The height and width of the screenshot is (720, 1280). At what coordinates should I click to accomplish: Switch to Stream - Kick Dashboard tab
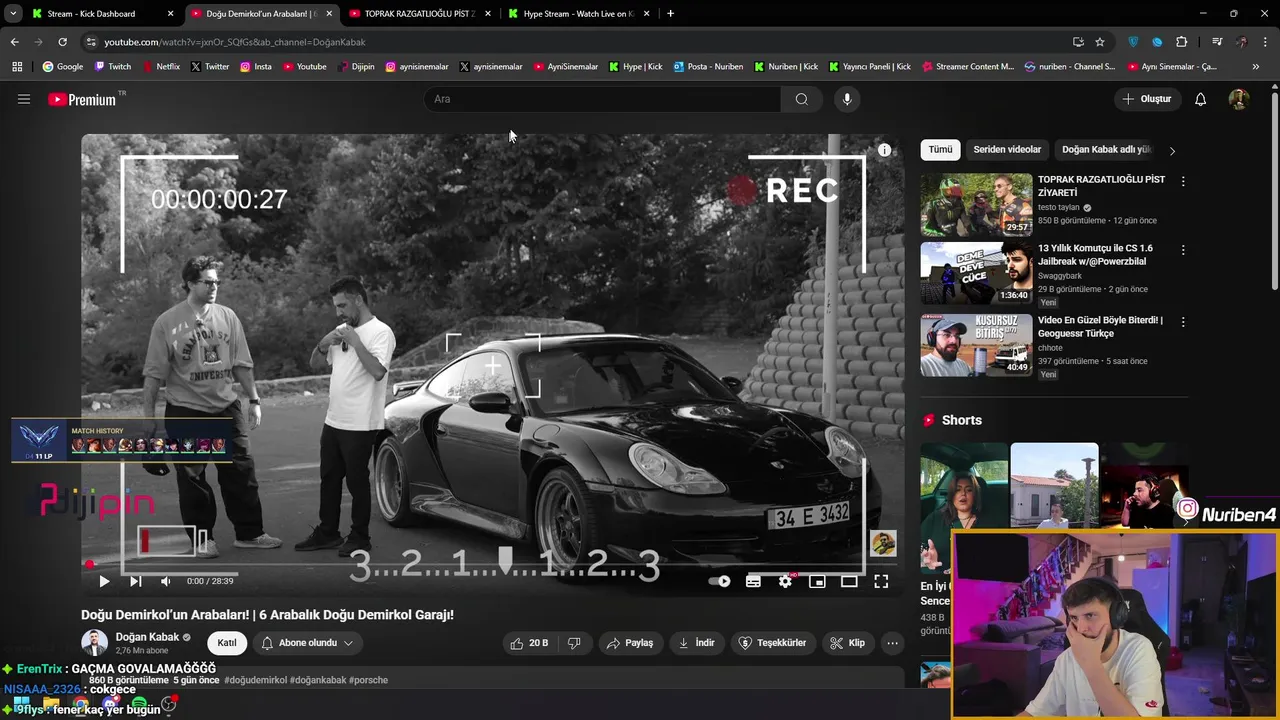(100, 14)
